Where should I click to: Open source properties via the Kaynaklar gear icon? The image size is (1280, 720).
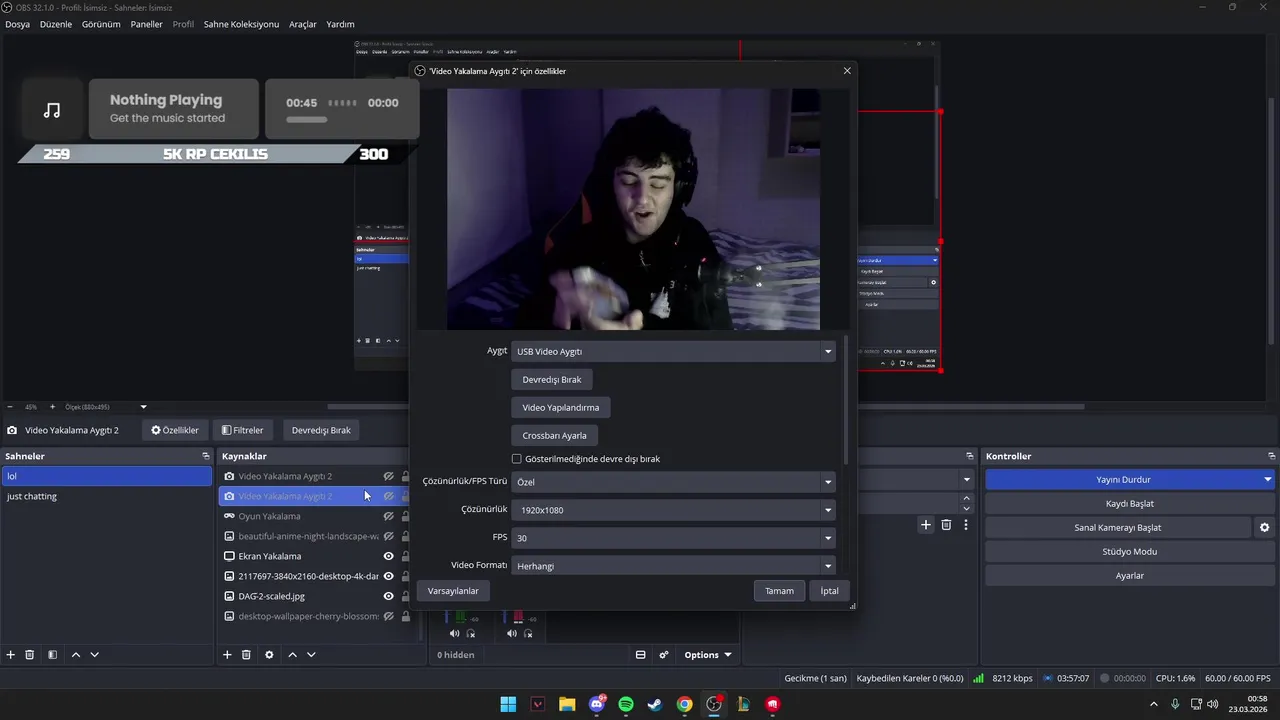269,655
